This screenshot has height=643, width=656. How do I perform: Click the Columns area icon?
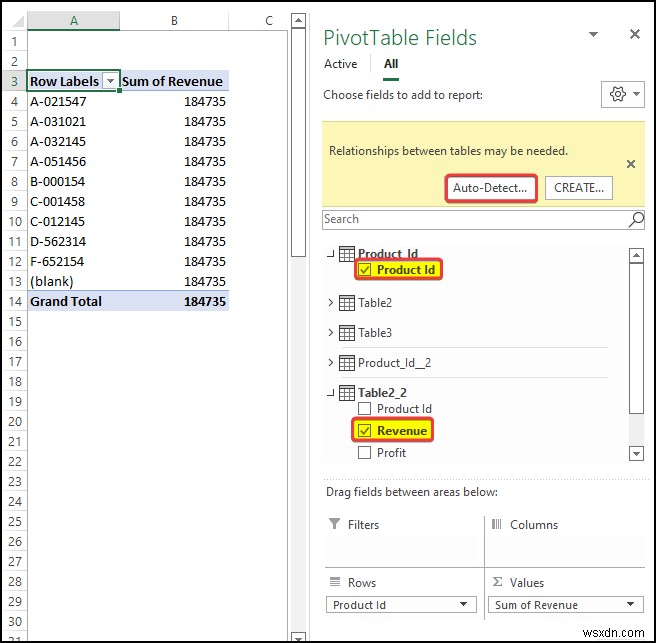[496, 524]
